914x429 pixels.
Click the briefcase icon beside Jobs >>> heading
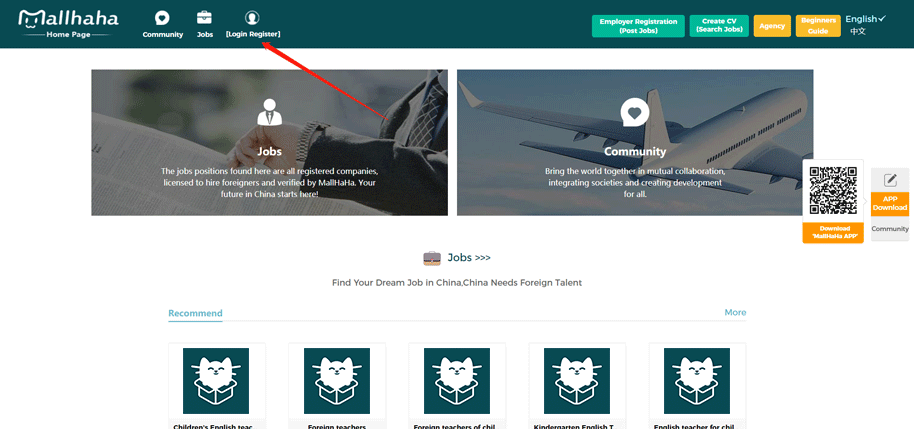pos(432,258)
